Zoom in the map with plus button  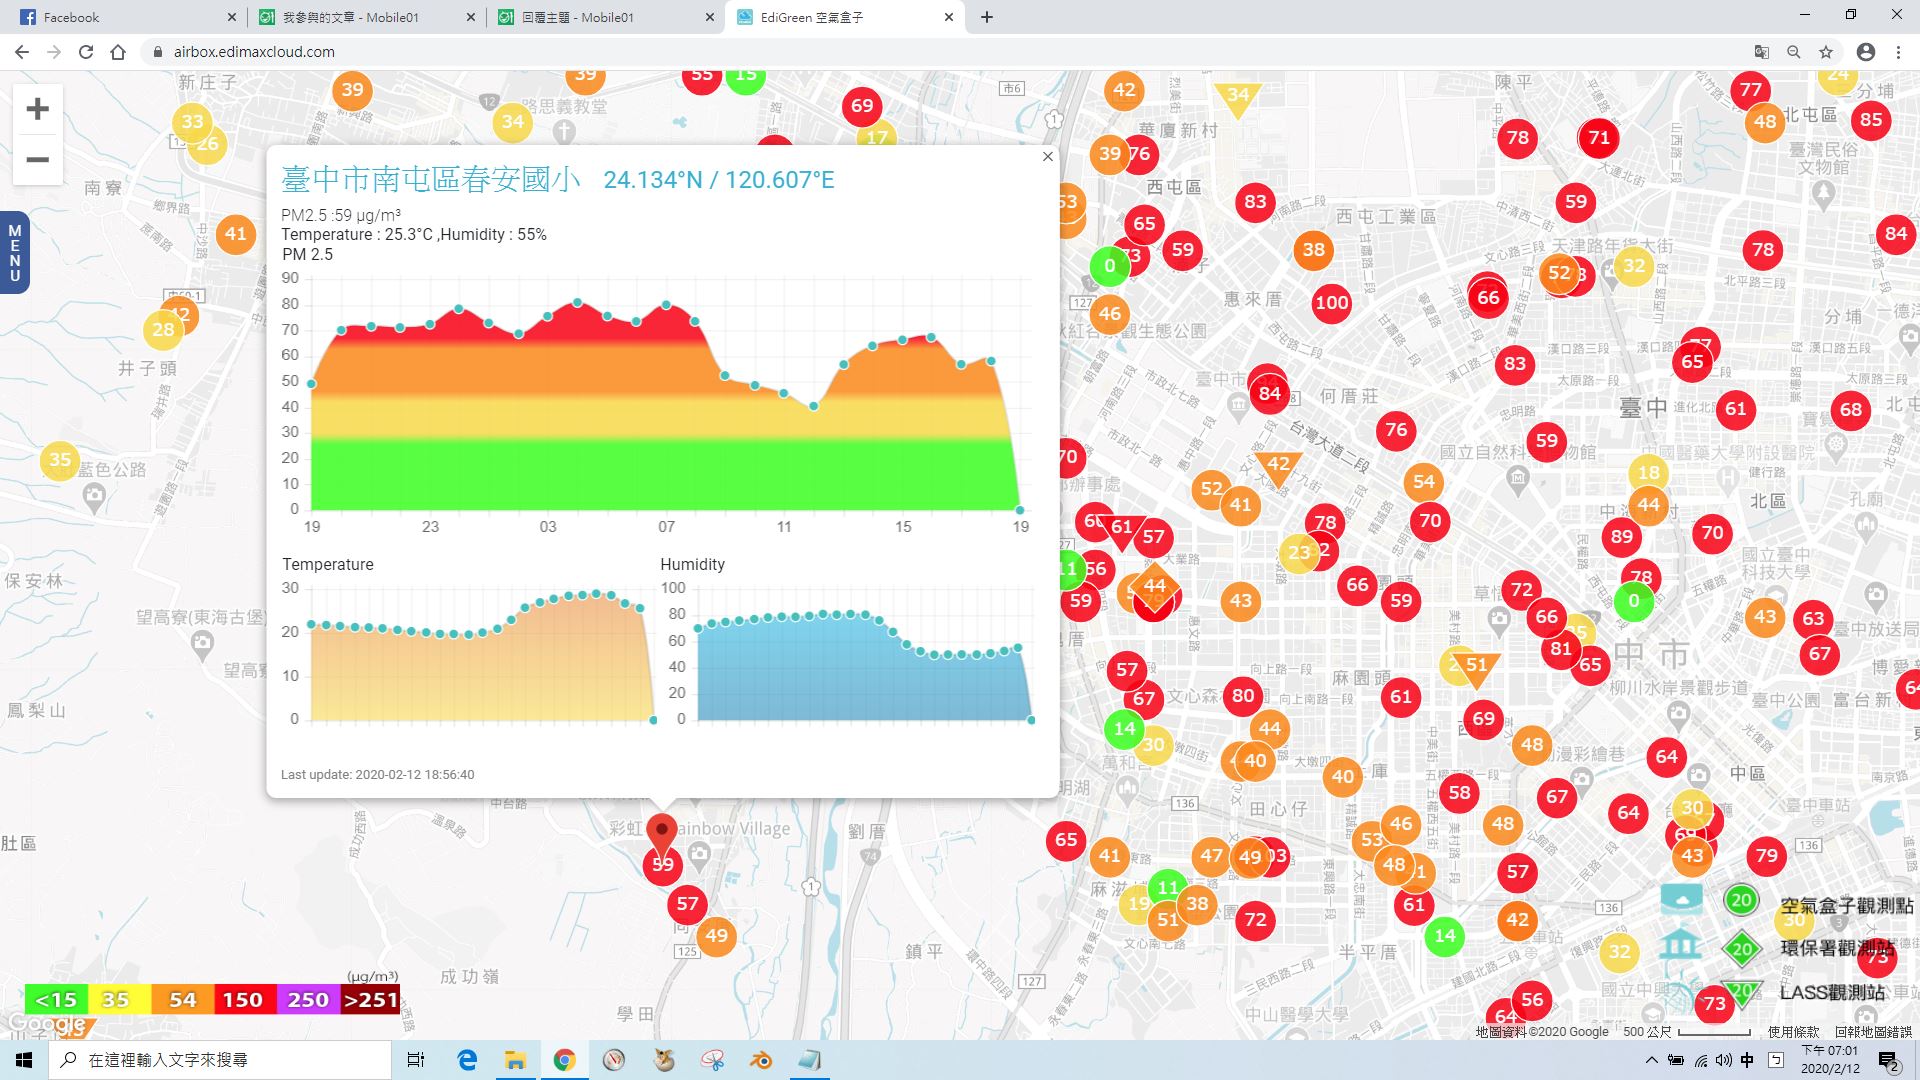(x=37, y=109)
